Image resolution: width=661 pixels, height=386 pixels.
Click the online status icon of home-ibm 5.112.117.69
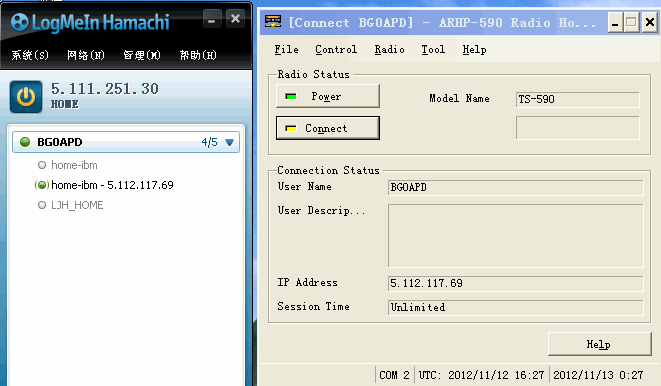(42, 185)
